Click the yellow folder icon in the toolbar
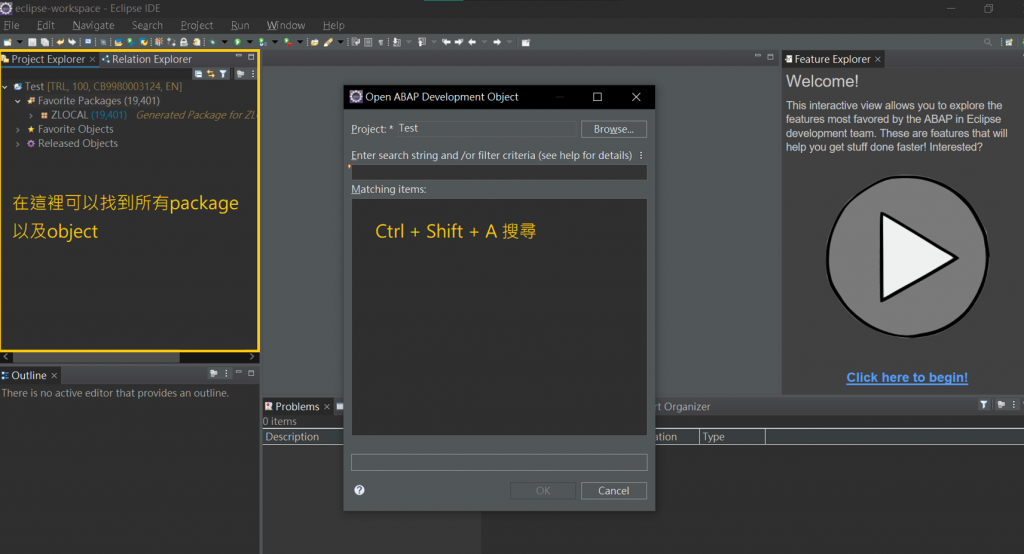 (315, 42)
